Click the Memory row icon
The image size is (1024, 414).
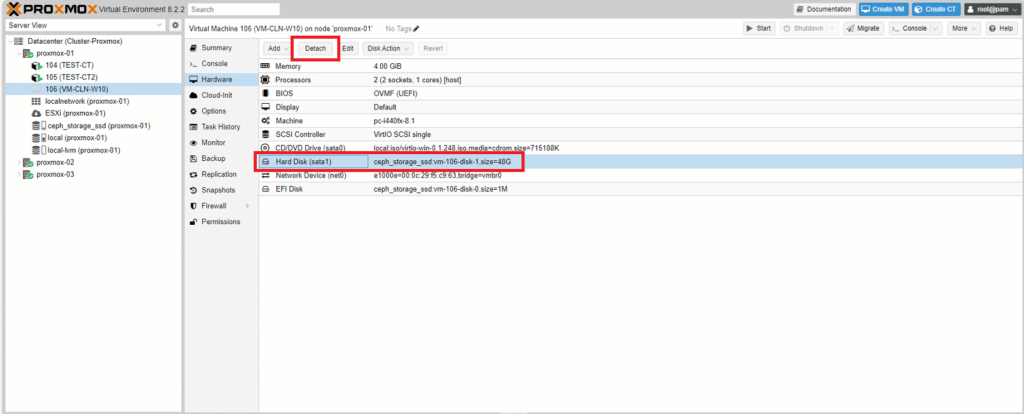click(x=265, y=67)
